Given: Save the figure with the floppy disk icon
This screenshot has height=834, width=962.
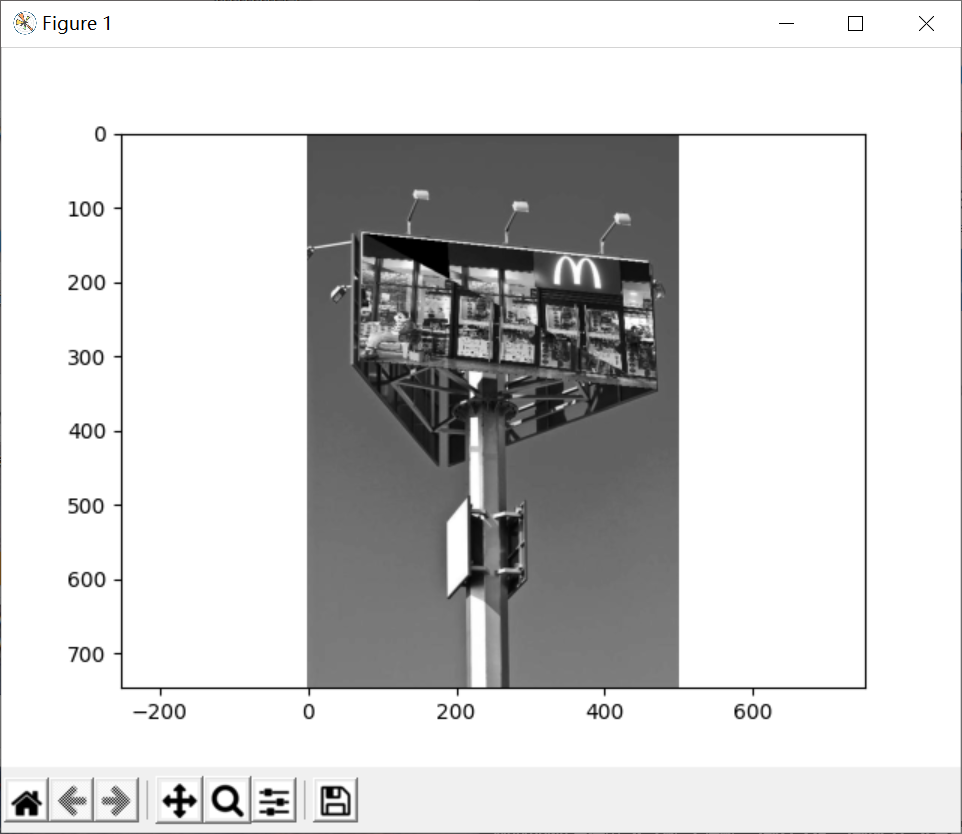Looking at the screenshot, I should [x=335, y=801].
